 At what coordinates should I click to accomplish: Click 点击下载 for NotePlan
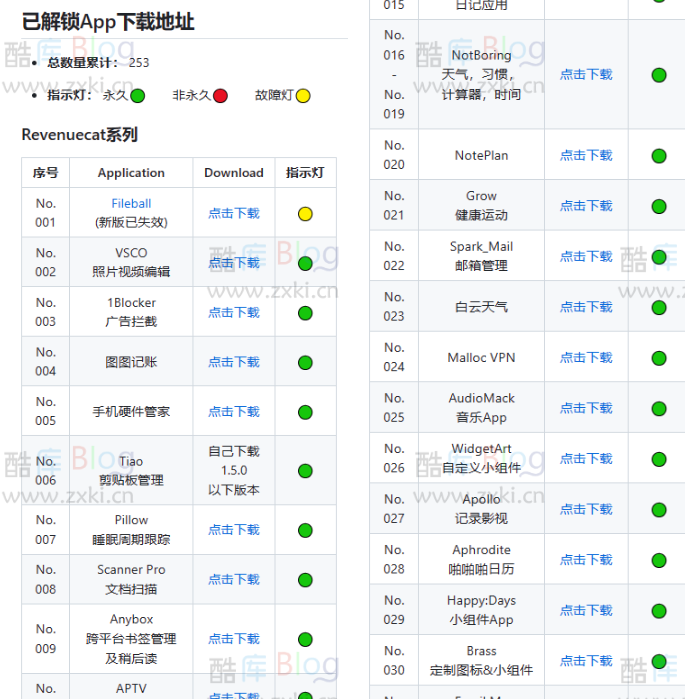point(586,155)
